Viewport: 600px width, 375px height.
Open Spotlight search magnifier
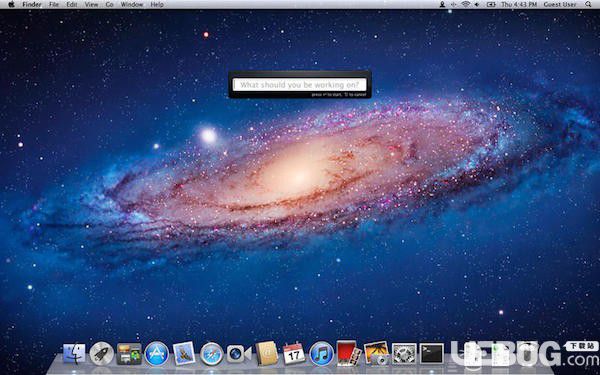point(588,4)
